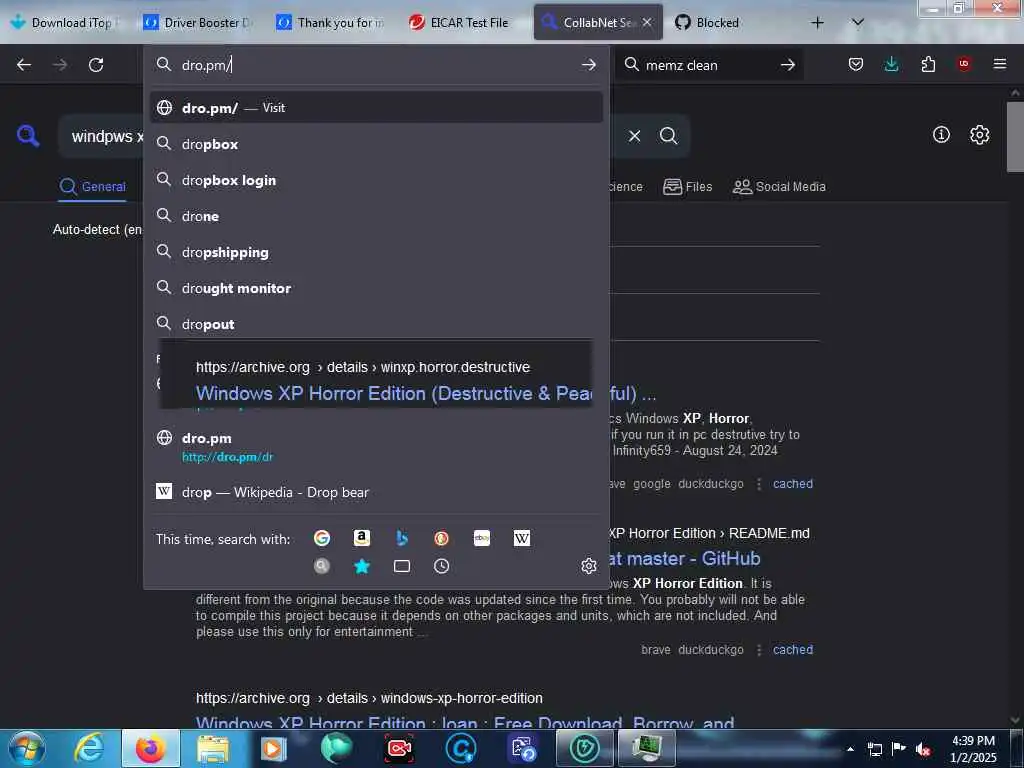Open the Downloads panel icon
1024x768 pixels.
click(891, 64)
